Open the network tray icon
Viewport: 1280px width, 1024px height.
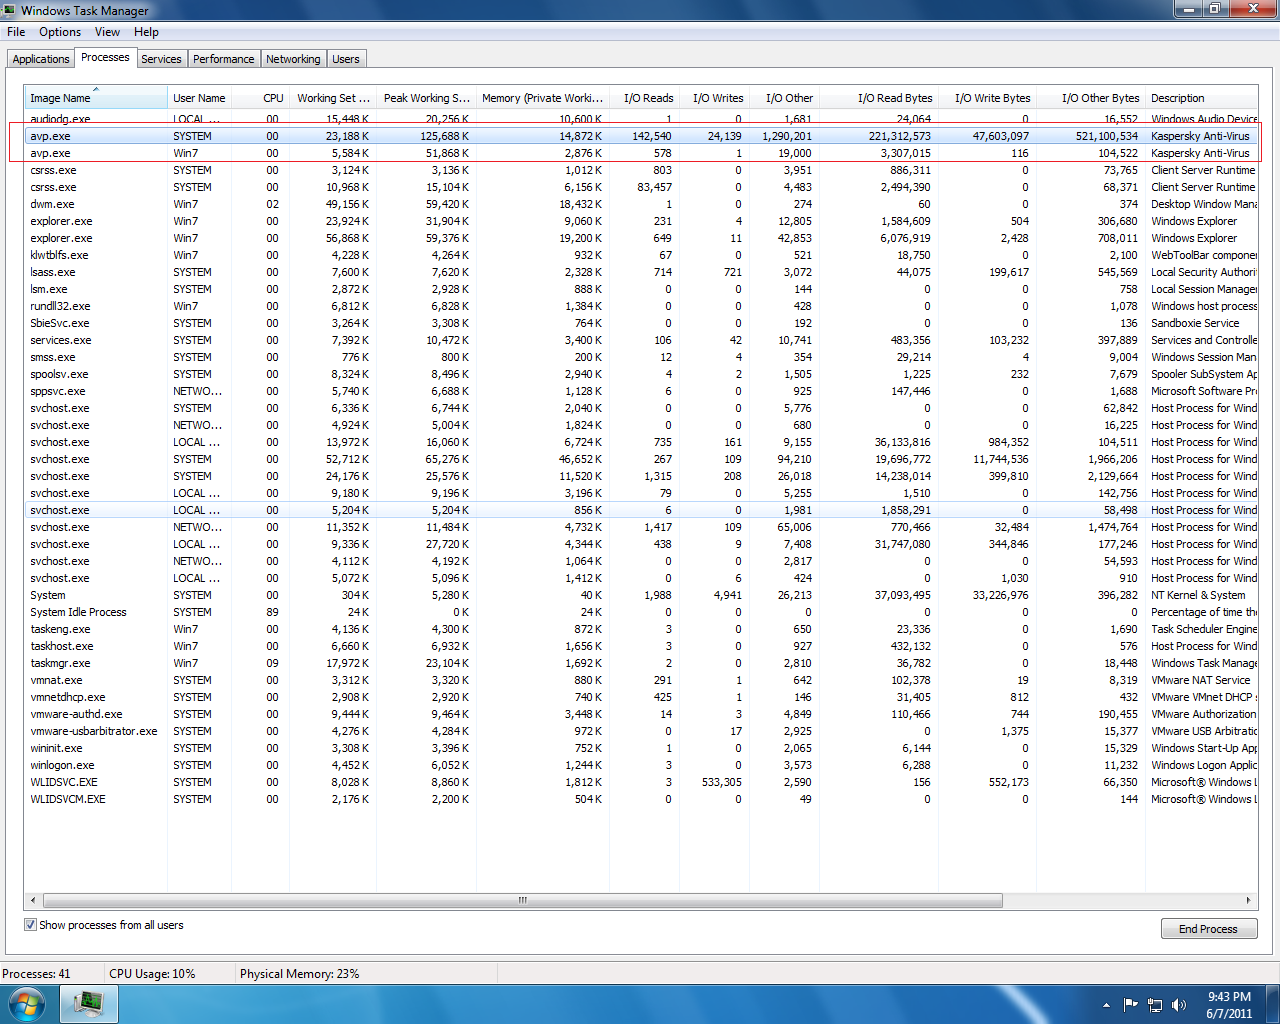pos(1155,1005)
